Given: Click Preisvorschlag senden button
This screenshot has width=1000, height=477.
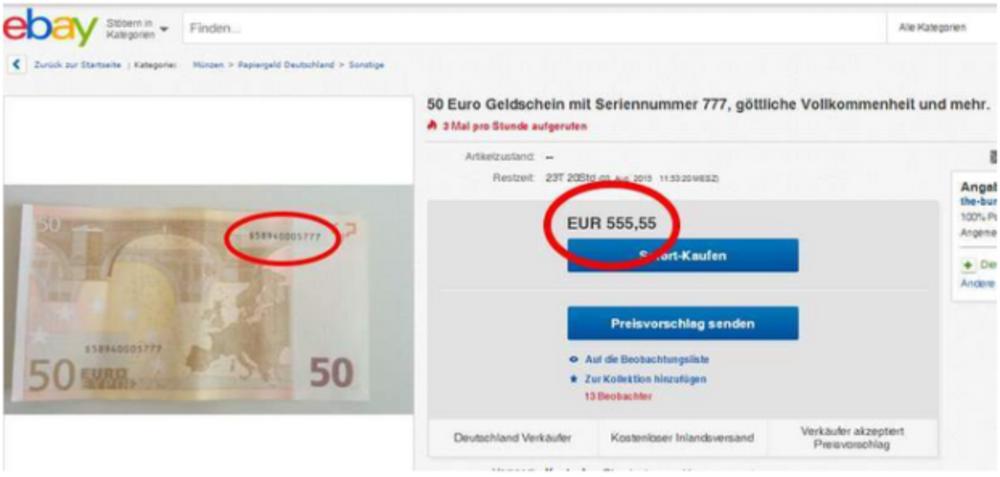Looking at the screenshot, I should 682,323.
